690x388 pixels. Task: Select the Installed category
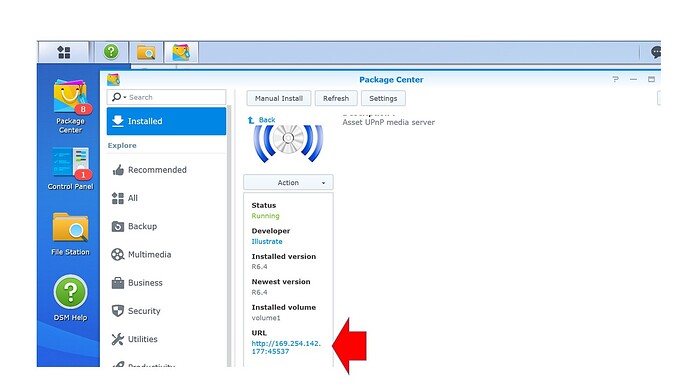tap(166, 121)
